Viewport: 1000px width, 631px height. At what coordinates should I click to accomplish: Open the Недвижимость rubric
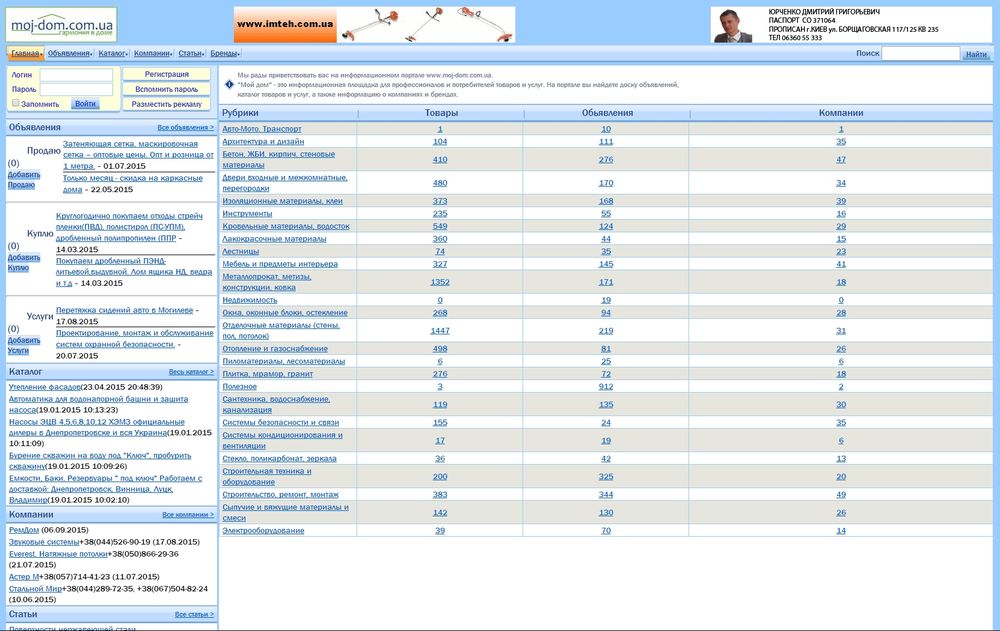[x=249, y=300]
